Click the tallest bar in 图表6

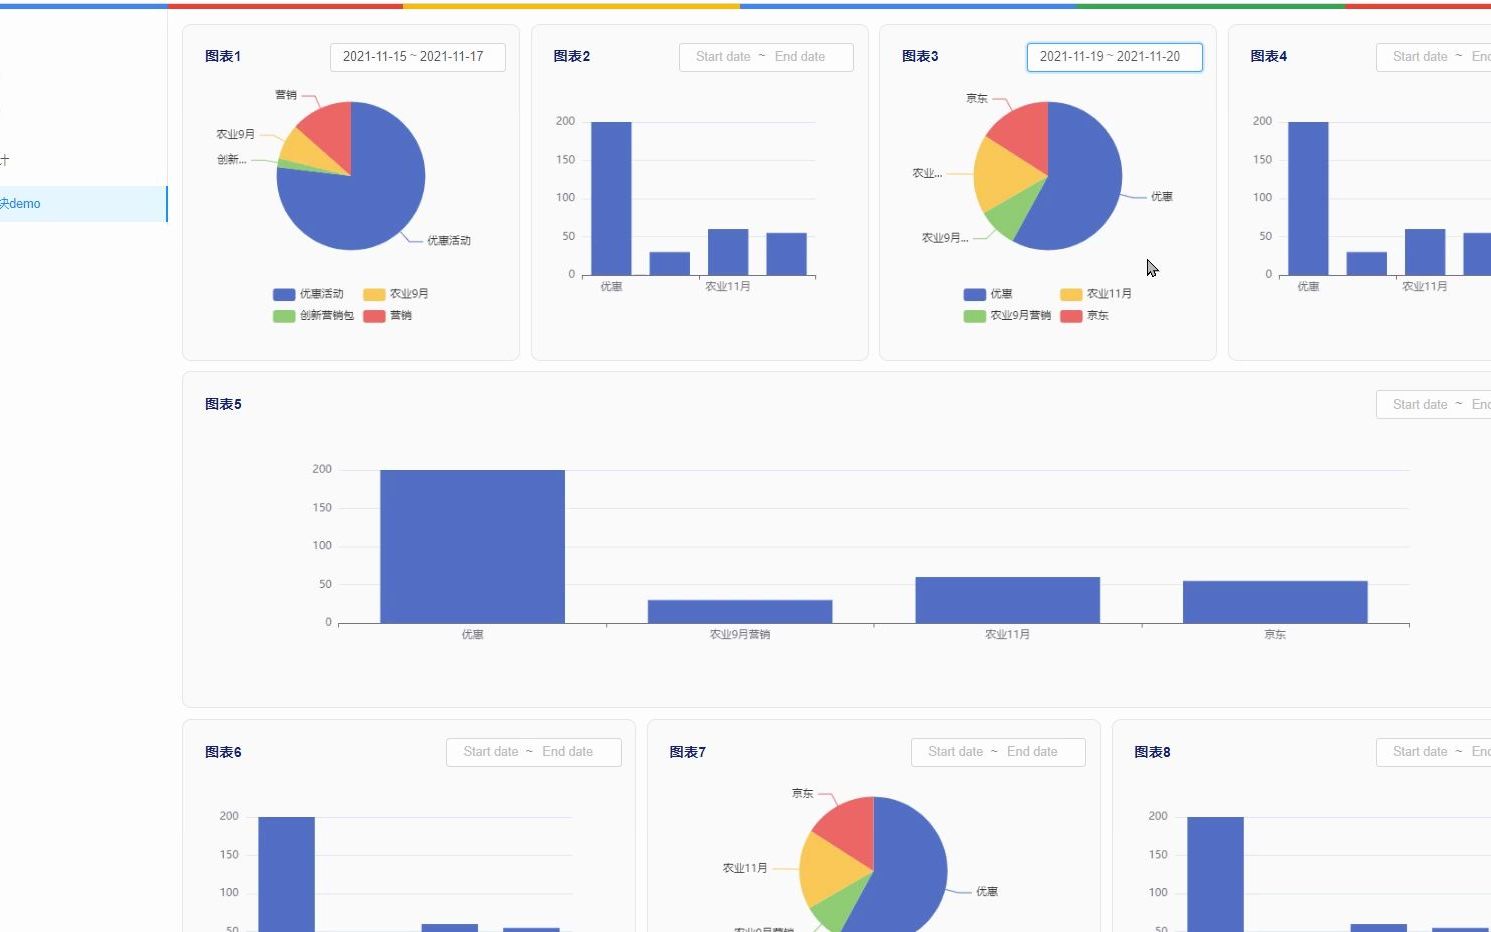click(x=286, y=874)
